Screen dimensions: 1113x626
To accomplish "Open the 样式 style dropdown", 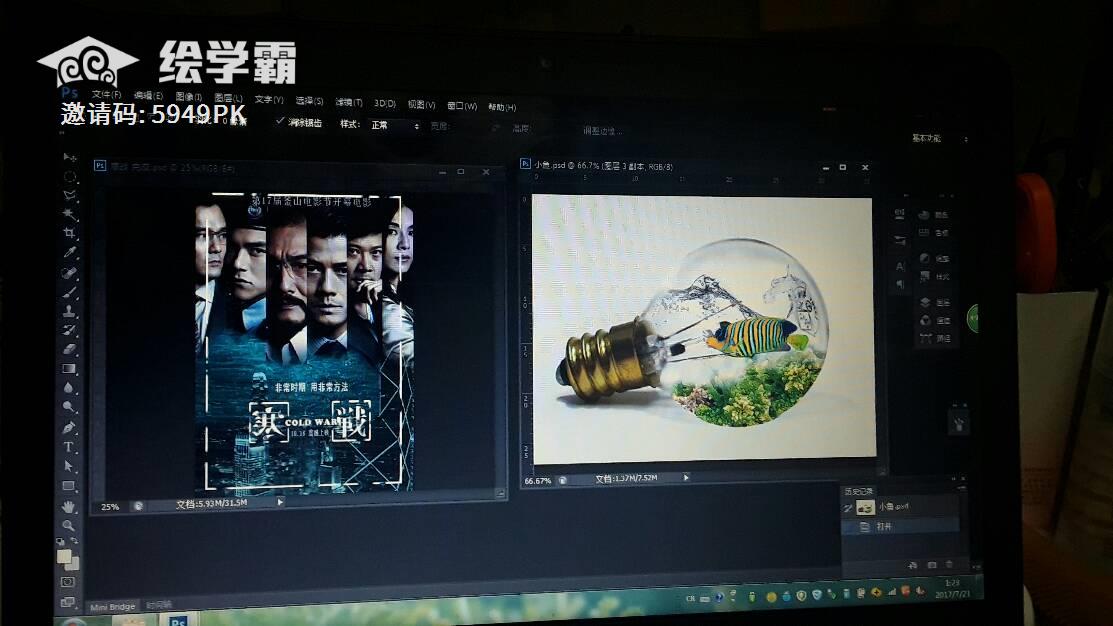I will [x=395, y=126].
